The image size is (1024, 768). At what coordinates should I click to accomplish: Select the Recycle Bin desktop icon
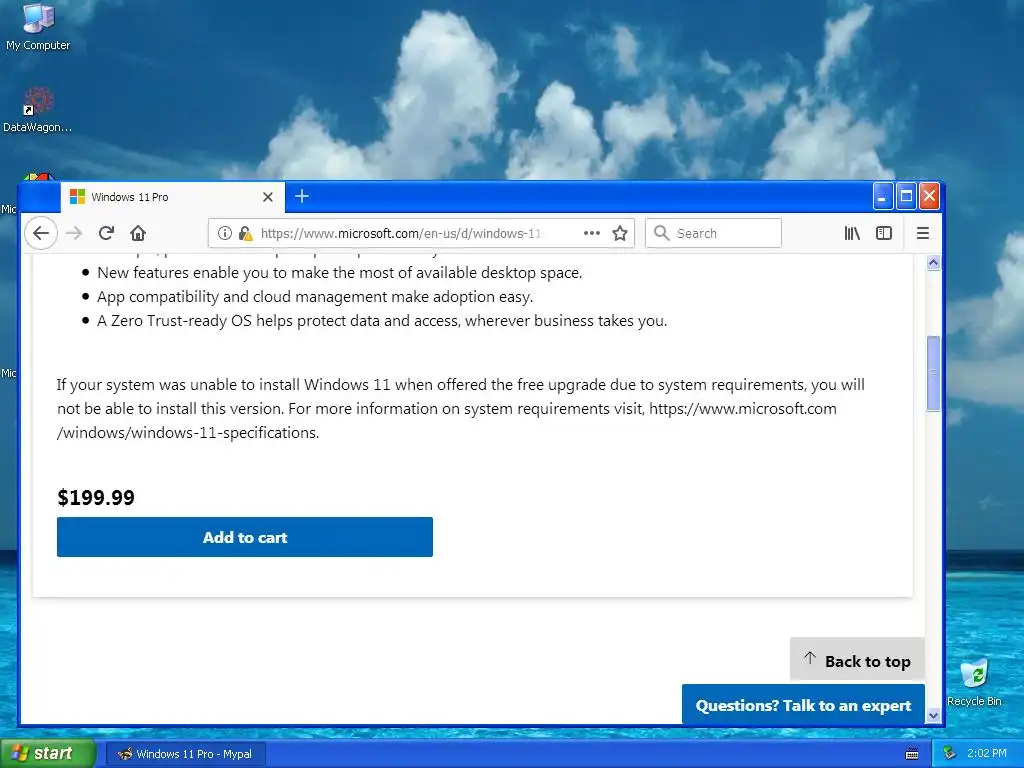tap(974, 683)
